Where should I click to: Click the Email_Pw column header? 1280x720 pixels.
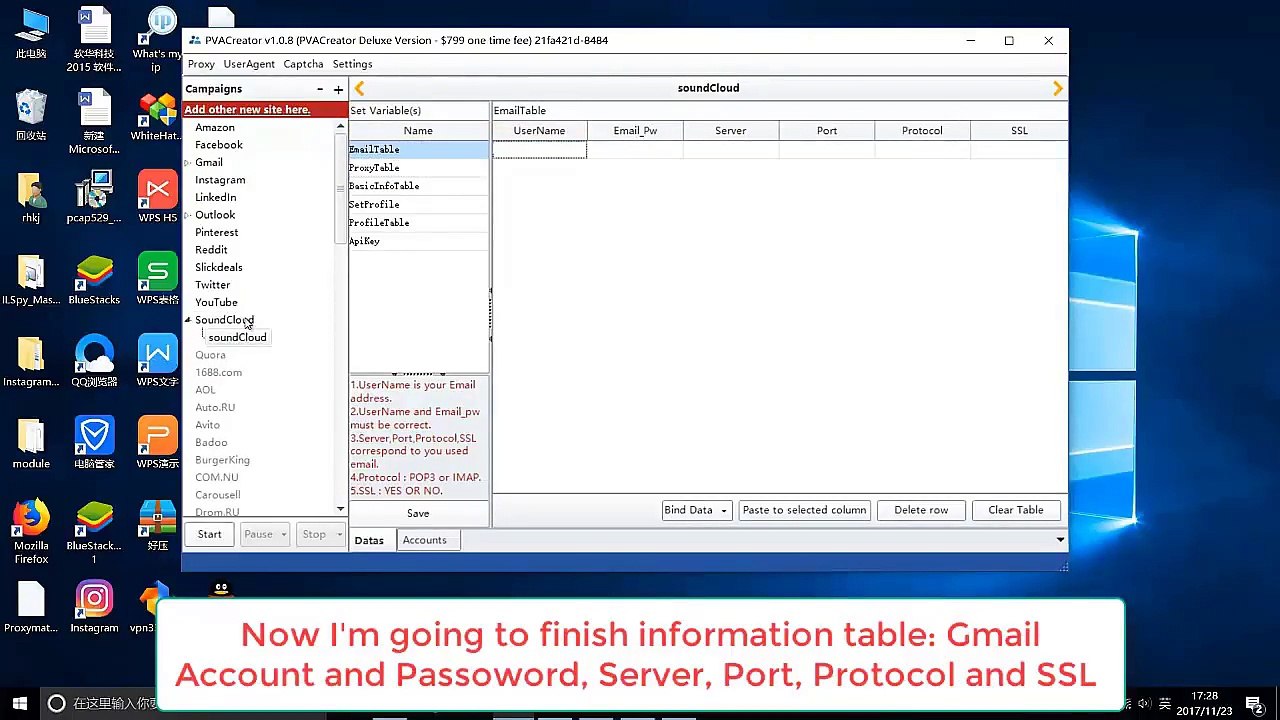[x=635, y=131]
